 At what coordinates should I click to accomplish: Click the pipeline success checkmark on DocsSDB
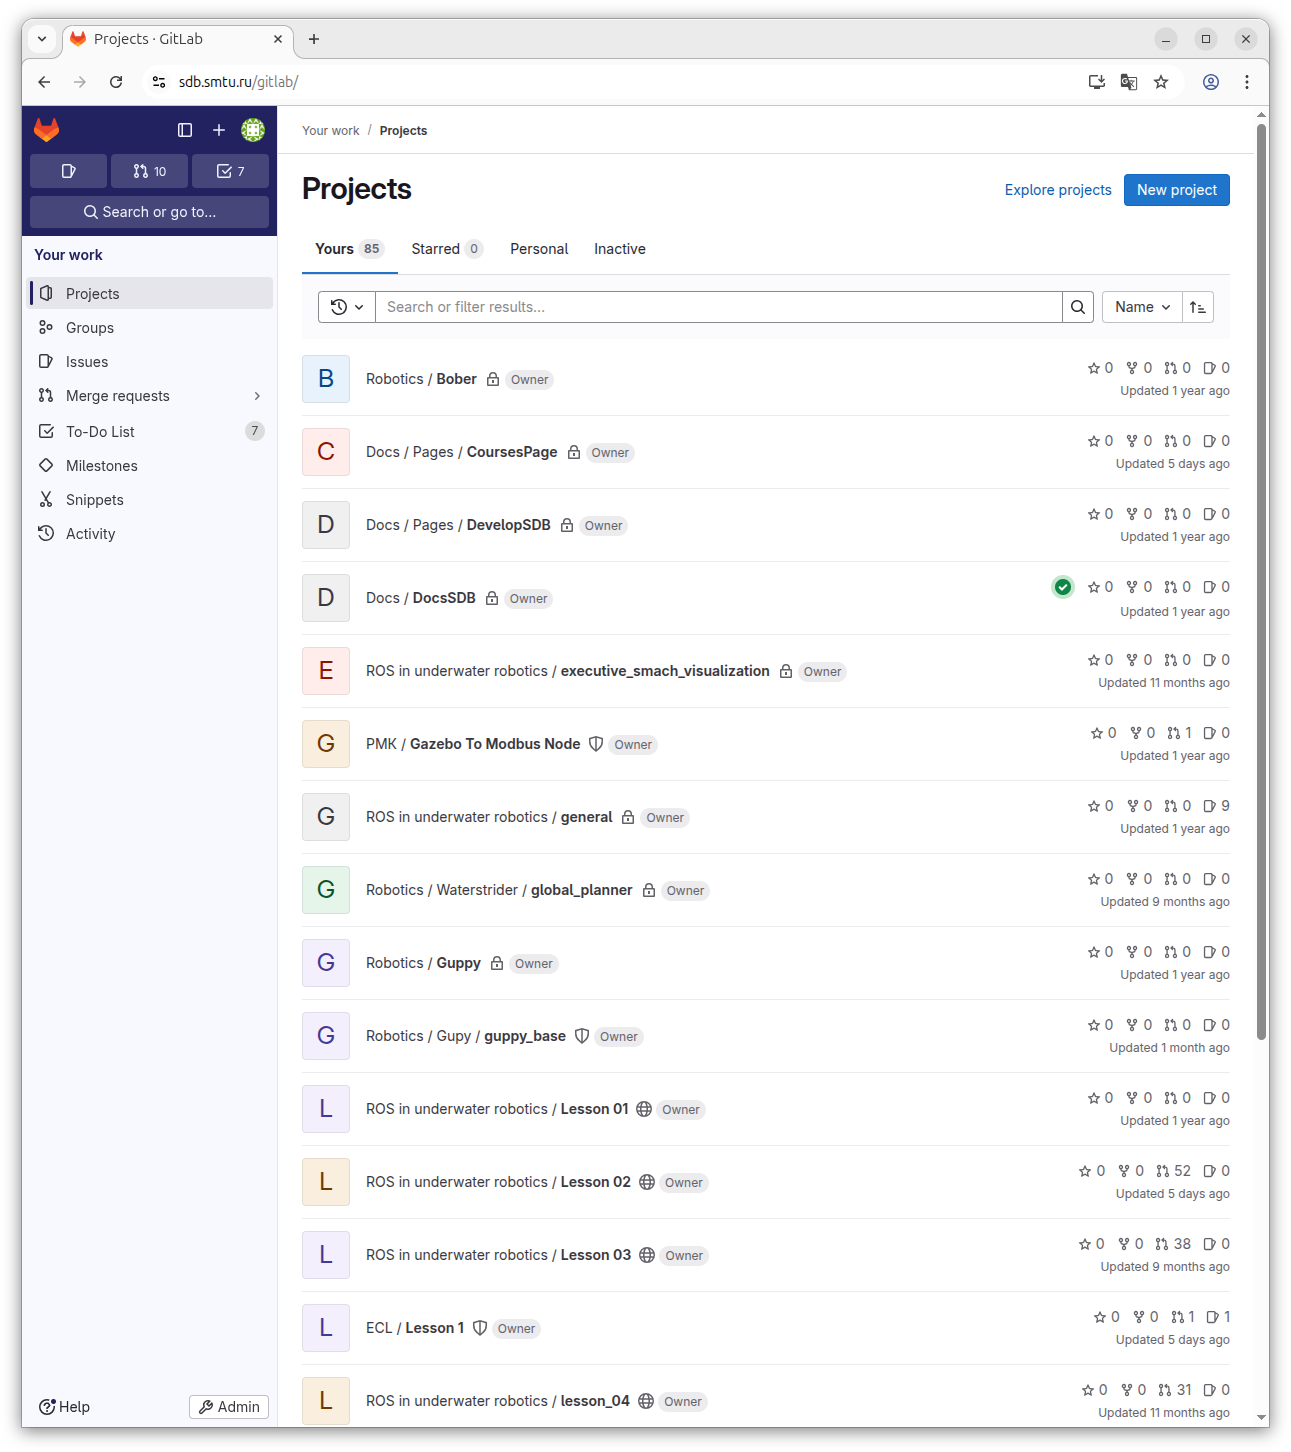click(1062, 587)
